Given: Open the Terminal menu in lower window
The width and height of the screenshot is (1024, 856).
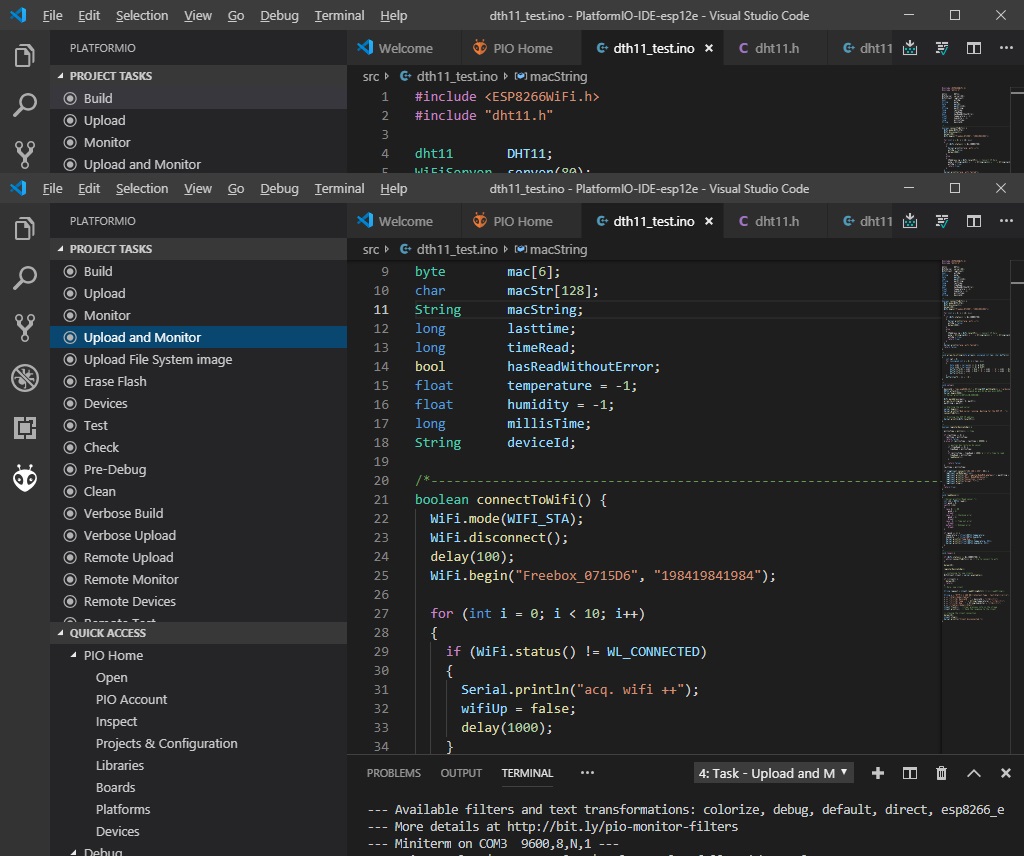Looking at the screenshot, I should (x=339, y=189).
